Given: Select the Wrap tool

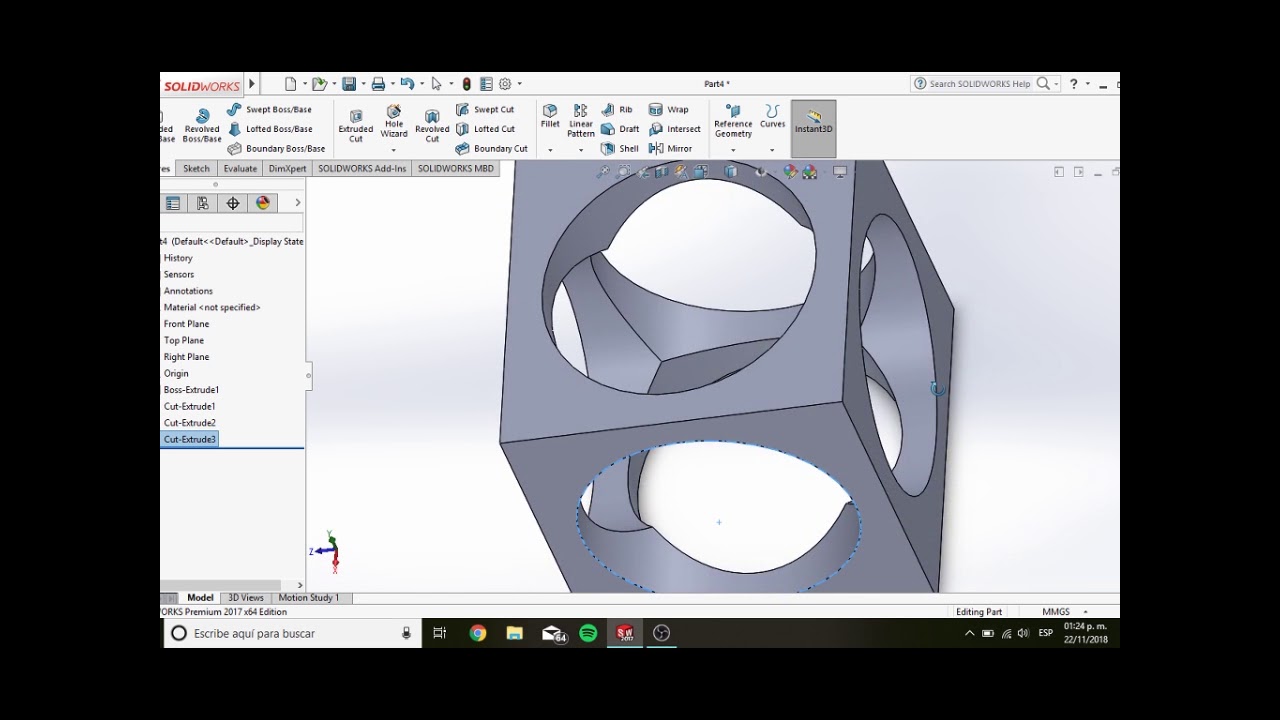Looking at the screenshot, I should tap(669, 110).
